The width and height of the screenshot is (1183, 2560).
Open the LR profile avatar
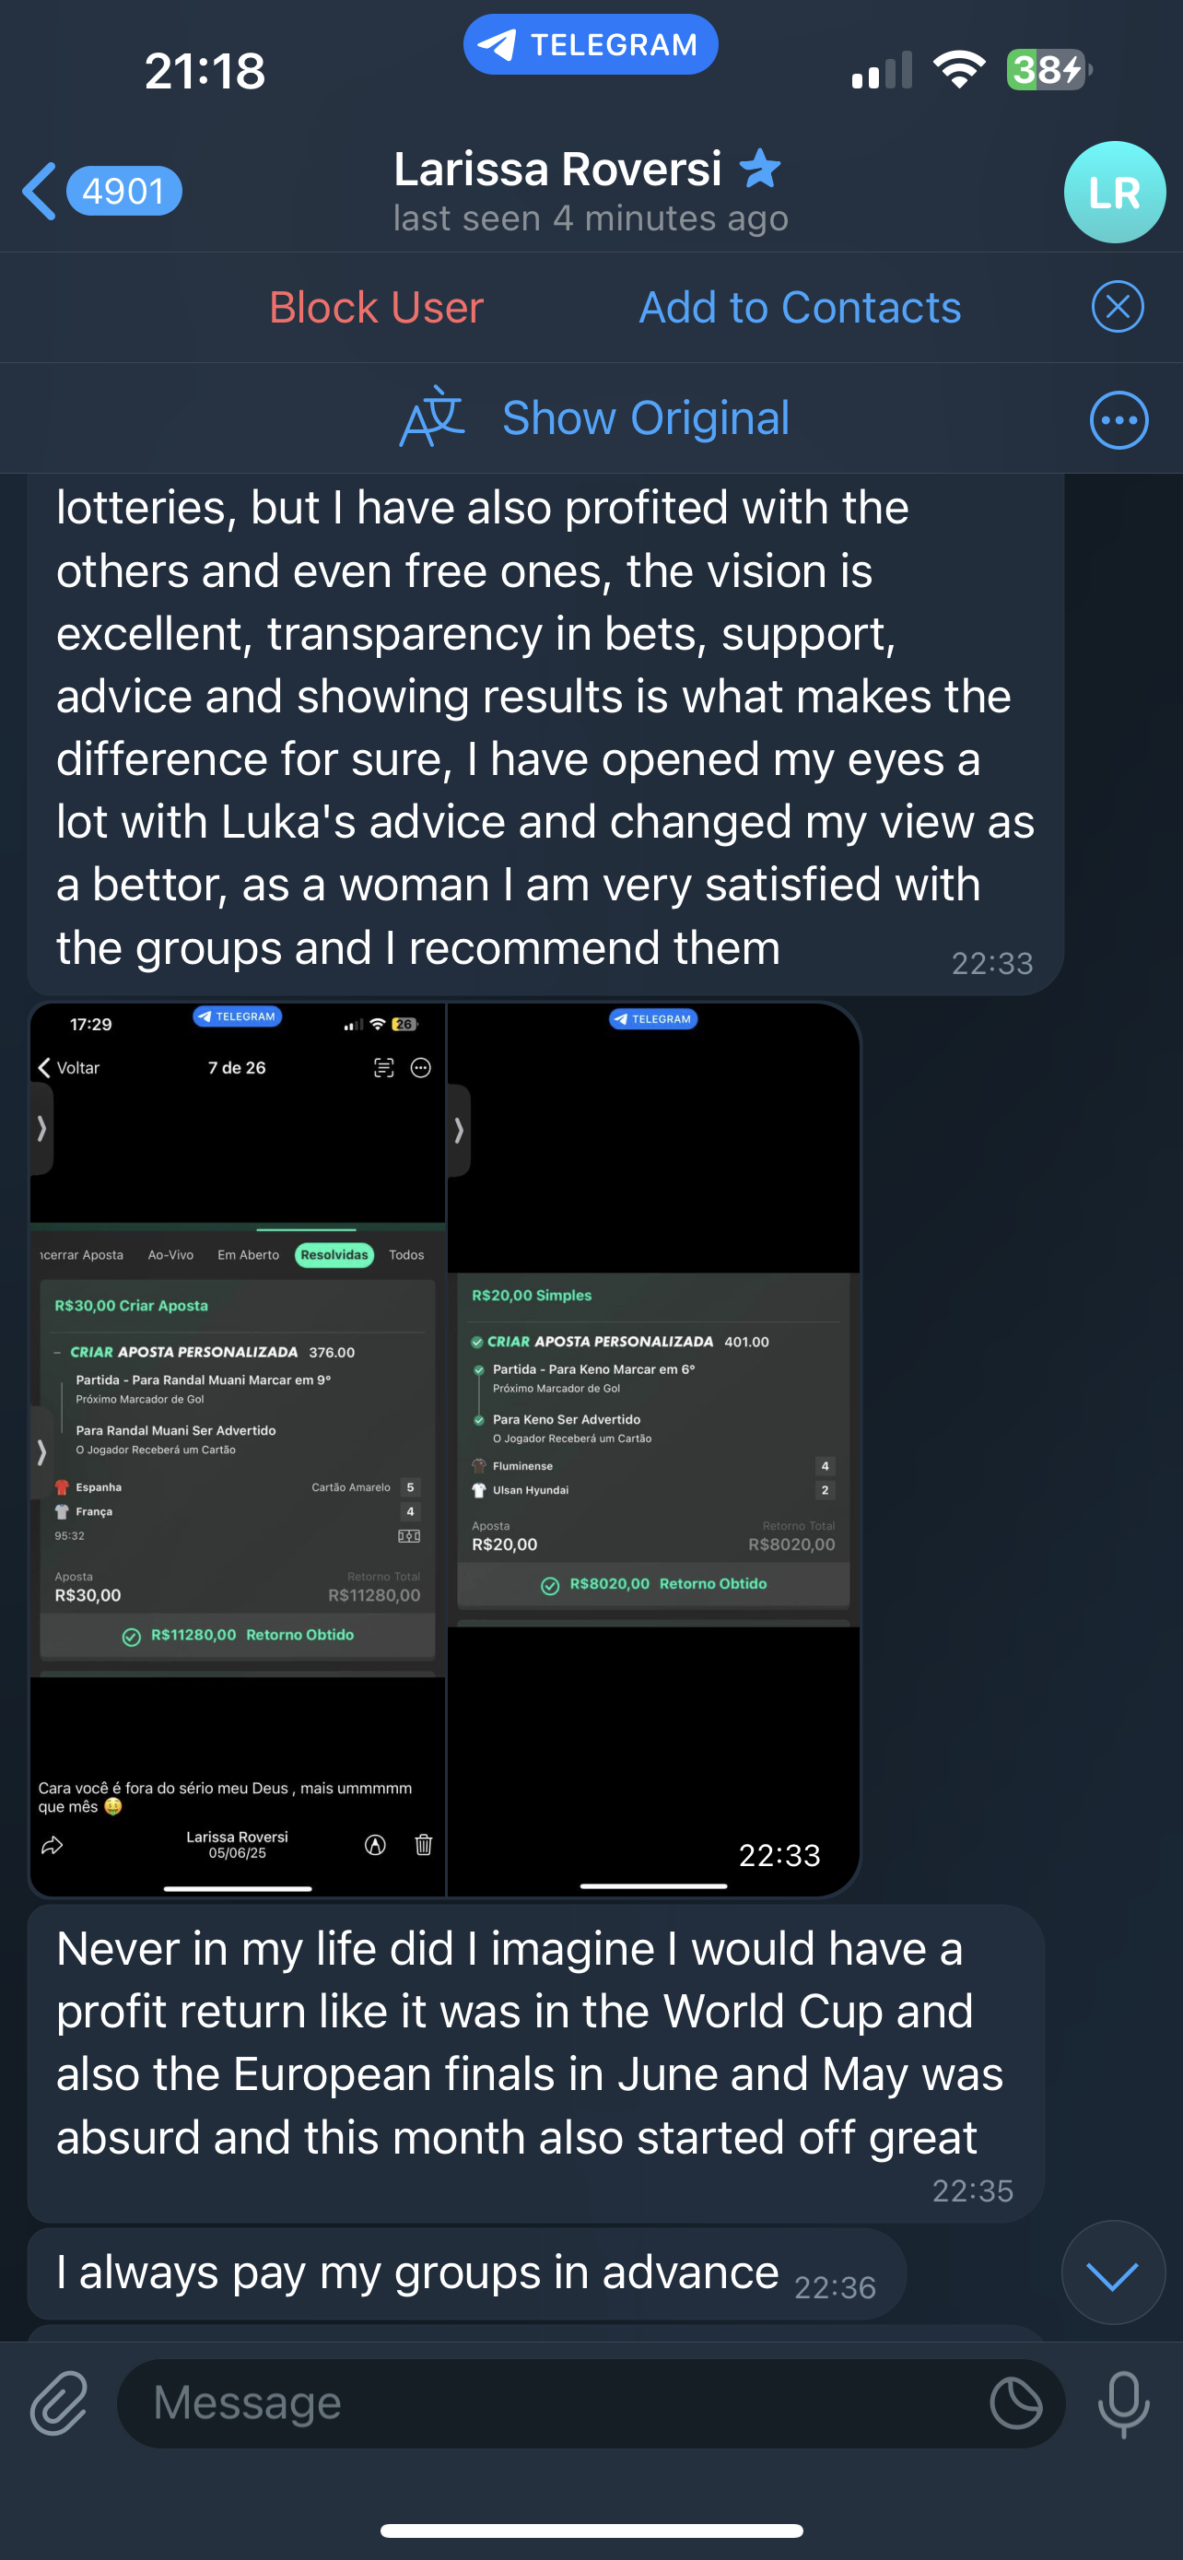[1114, 192]
